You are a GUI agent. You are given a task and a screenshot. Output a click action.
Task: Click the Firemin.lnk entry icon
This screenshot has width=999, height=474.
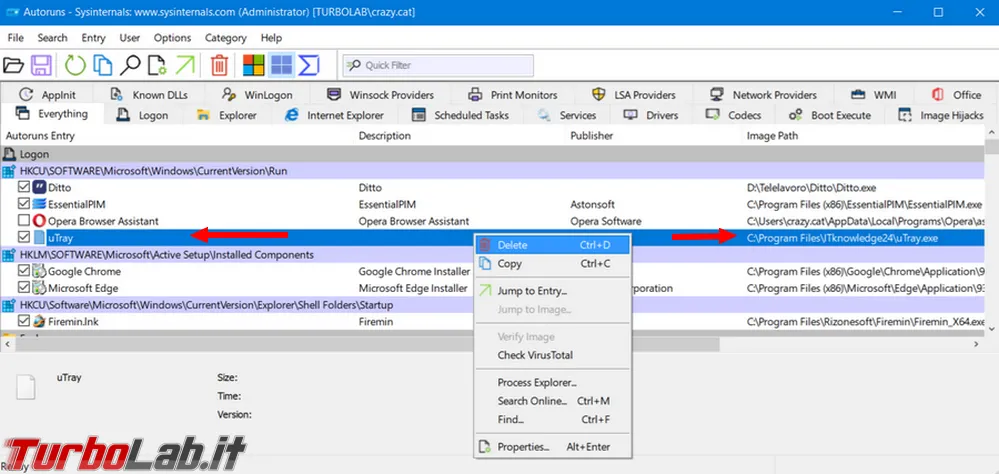pyautogui.click(x=40, y=322)
